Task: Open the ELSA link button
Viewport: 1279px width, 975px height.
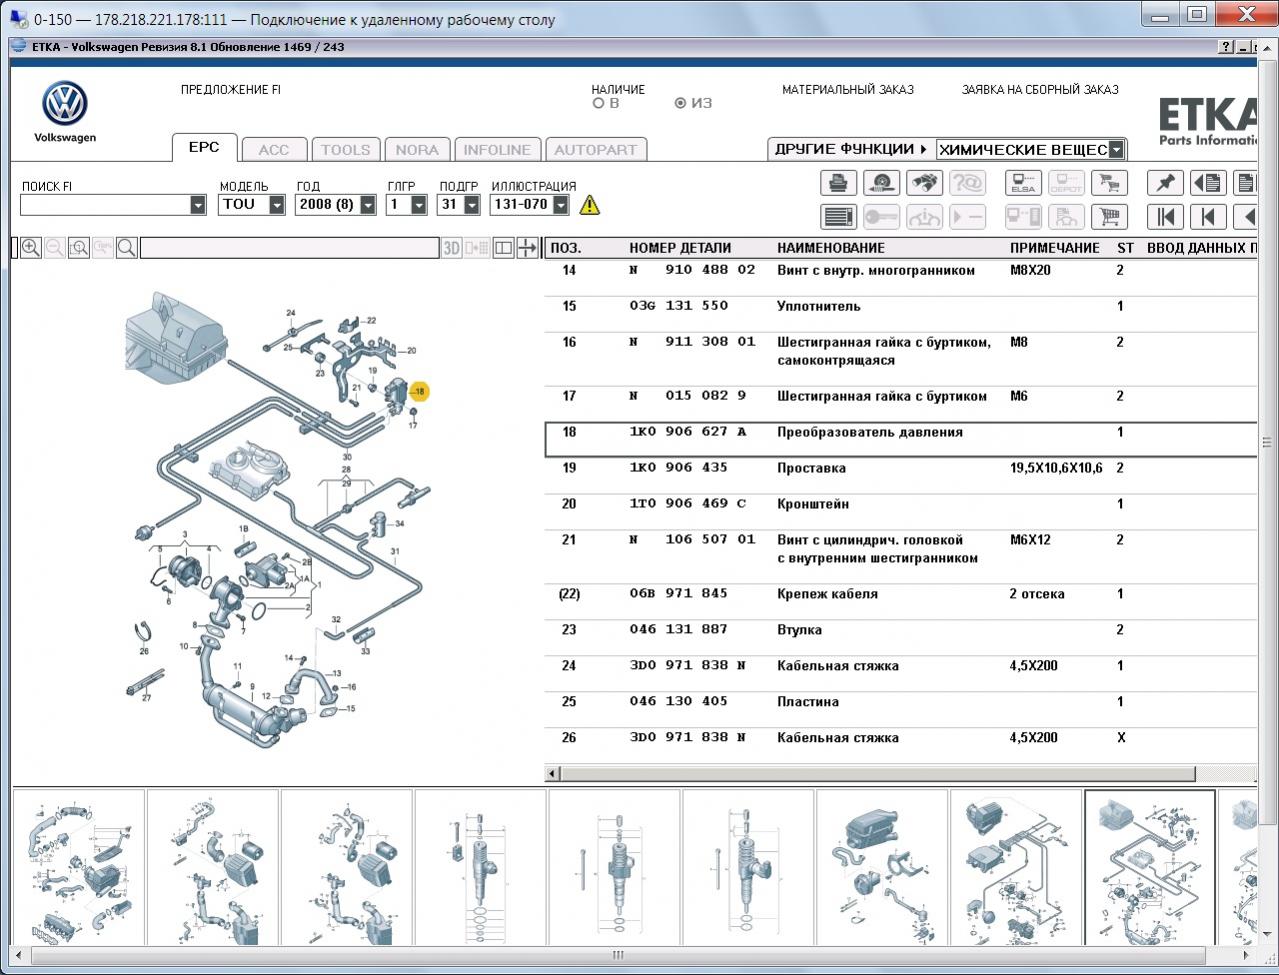Action: pyautogui.click(x=1023, y=183)
